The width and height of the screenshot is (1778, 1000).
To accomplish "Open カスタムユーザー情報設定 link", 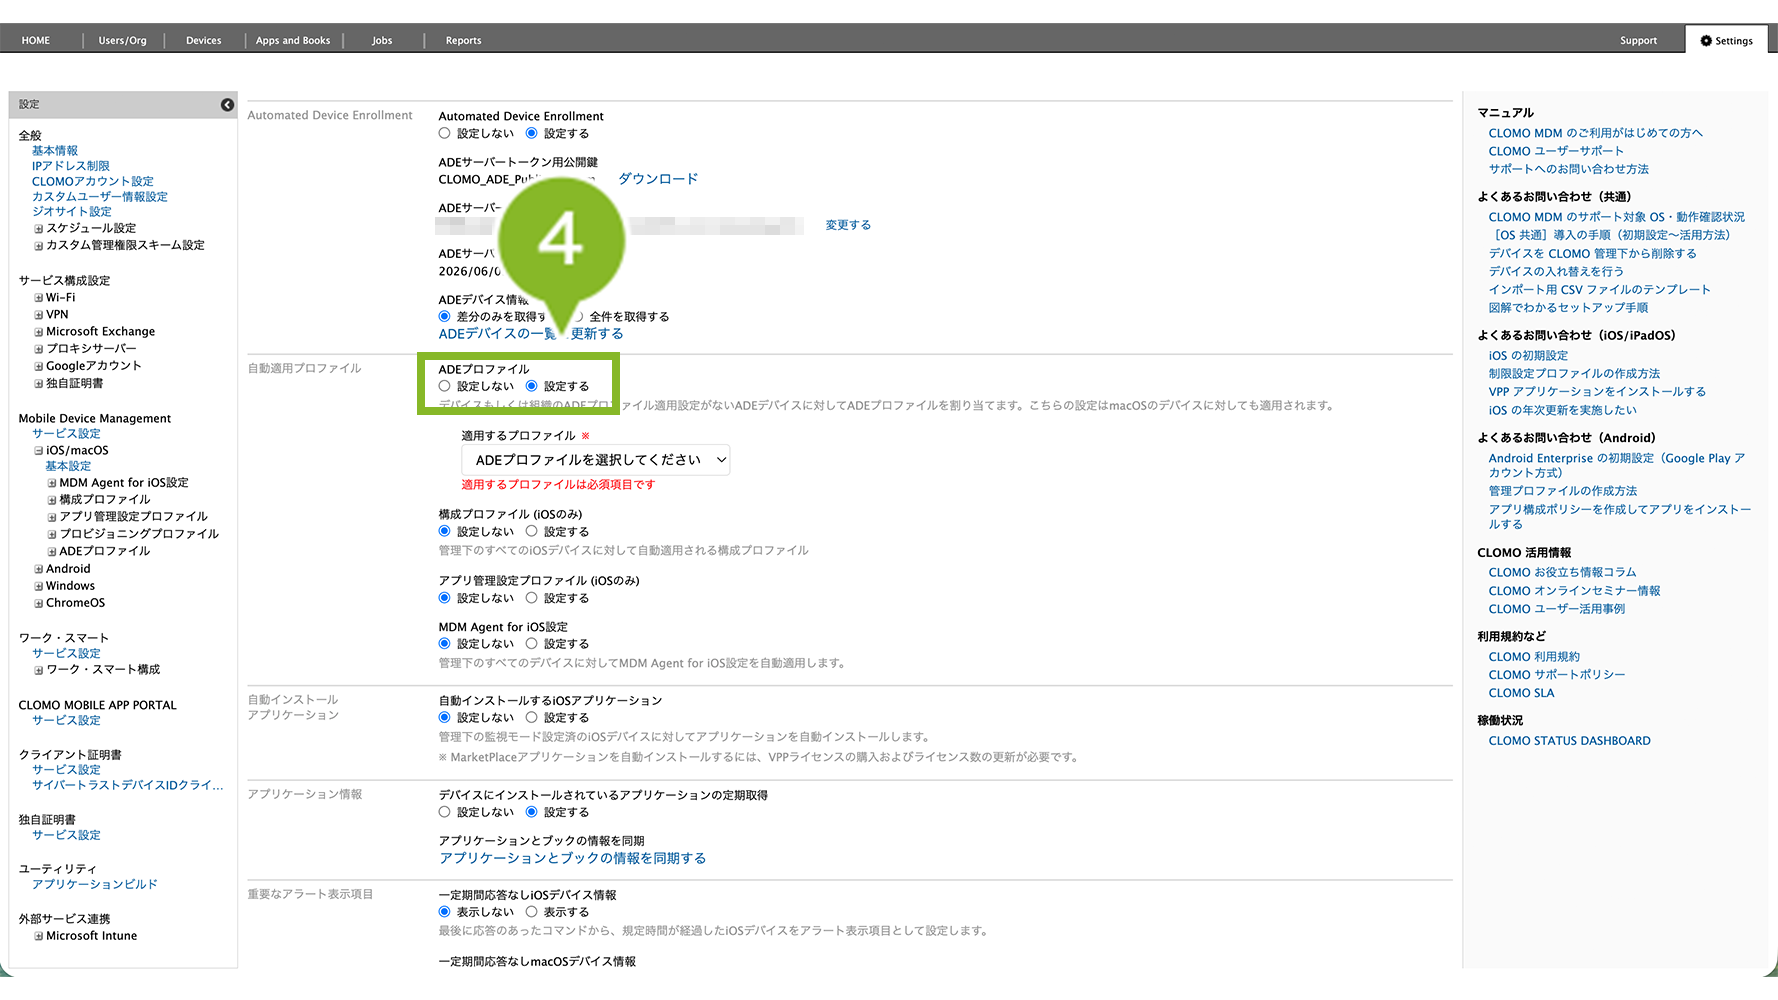I will 100,197.
